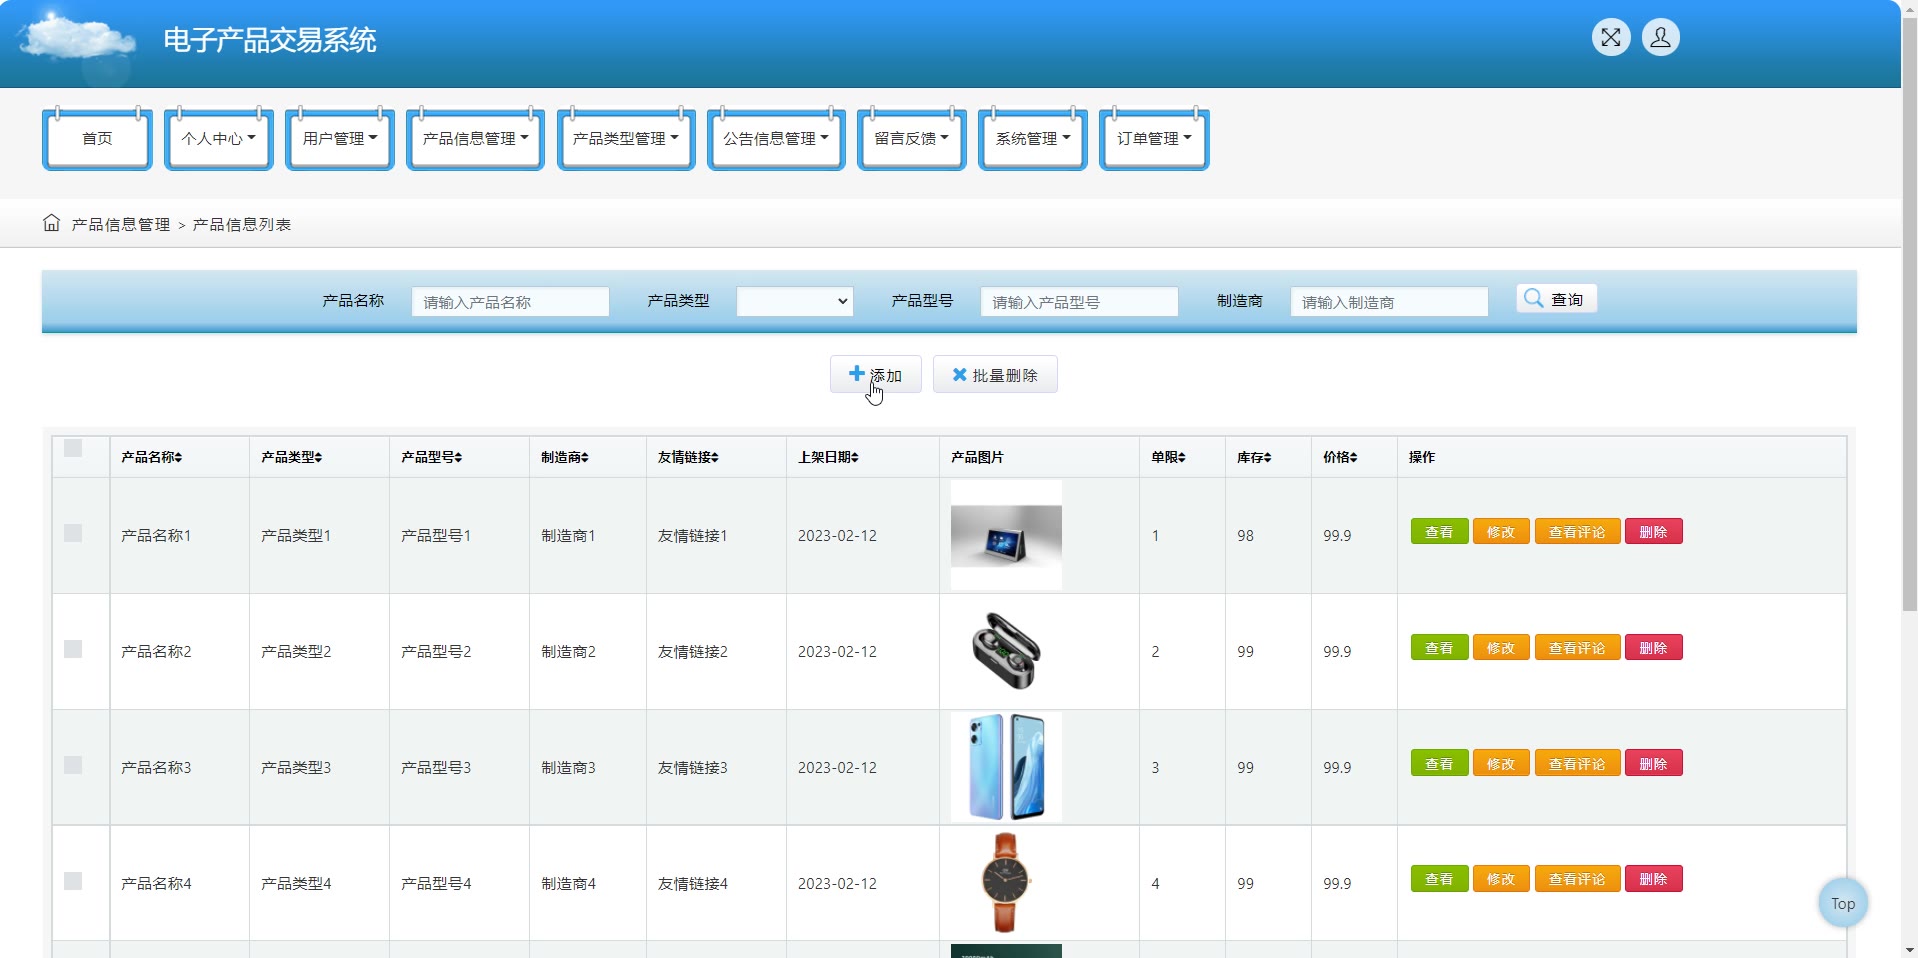The image size is (1918, 958).
Task: Sort table by 产品类型 column
Action: [x=292, y=457]
